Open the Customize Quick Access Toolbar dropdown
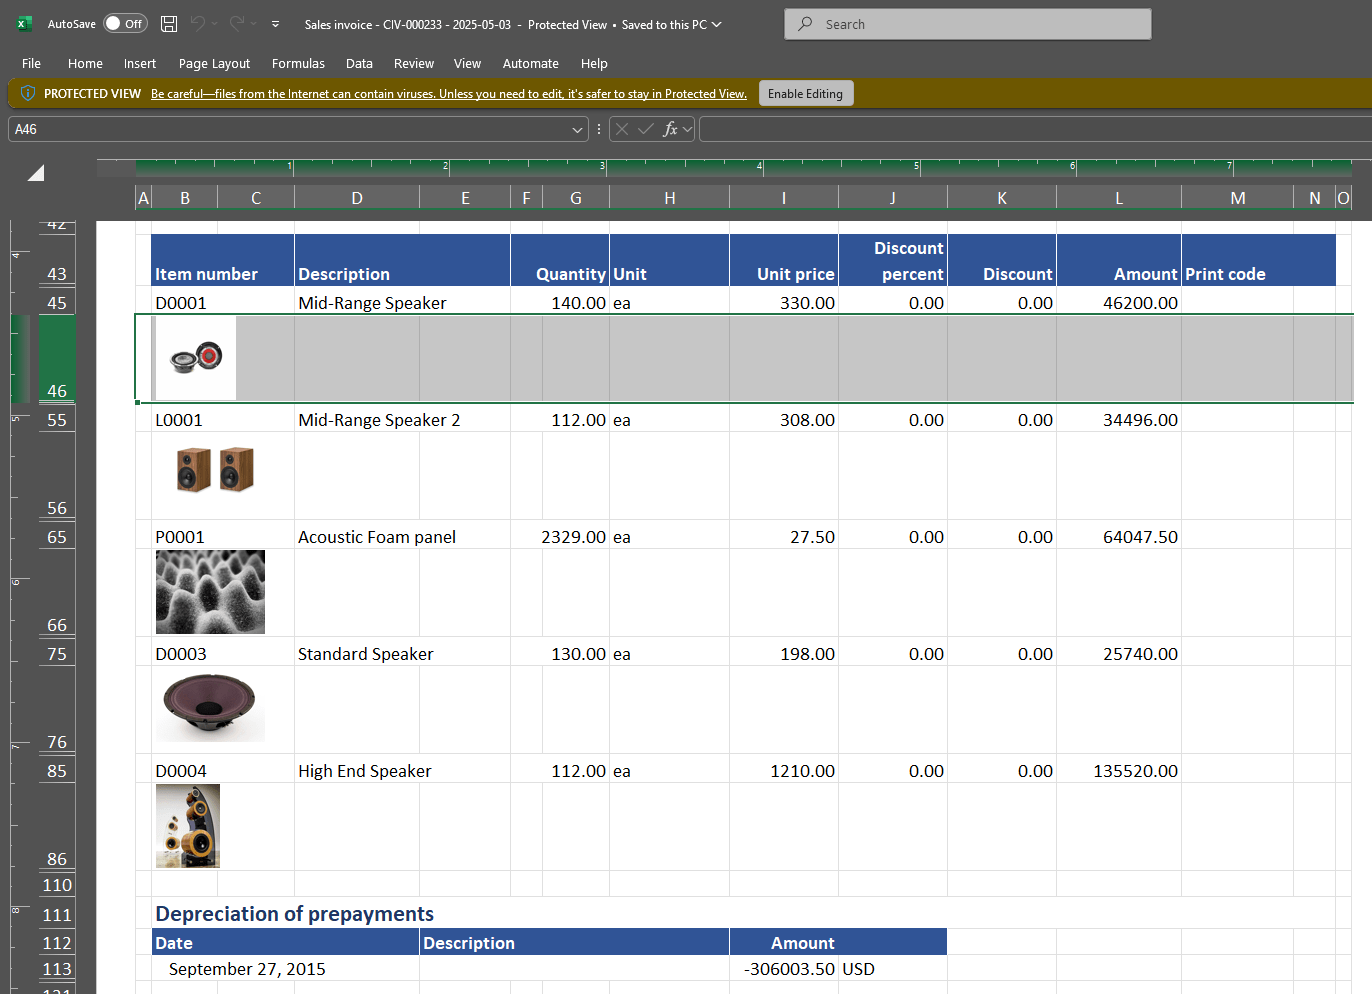The height and width of the screenshot is (994, 1372). [275, 24]
